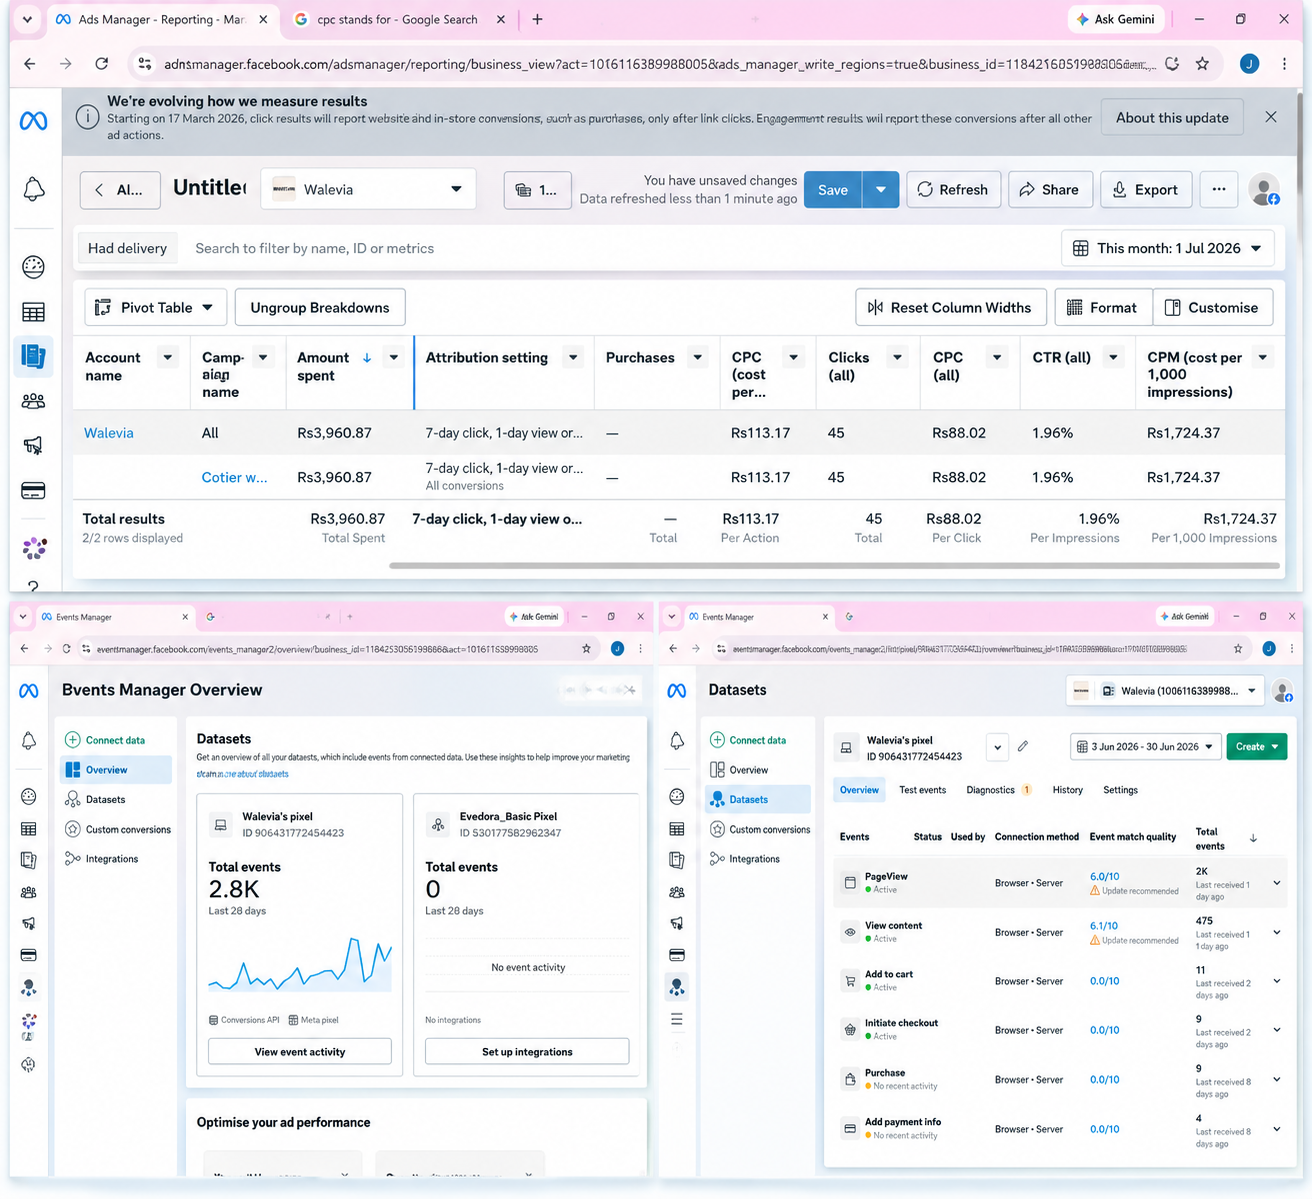Expand the Add to cart event row
Screen dimensions: 1312x1199
pyautogui.click(x=1277, y=981)
